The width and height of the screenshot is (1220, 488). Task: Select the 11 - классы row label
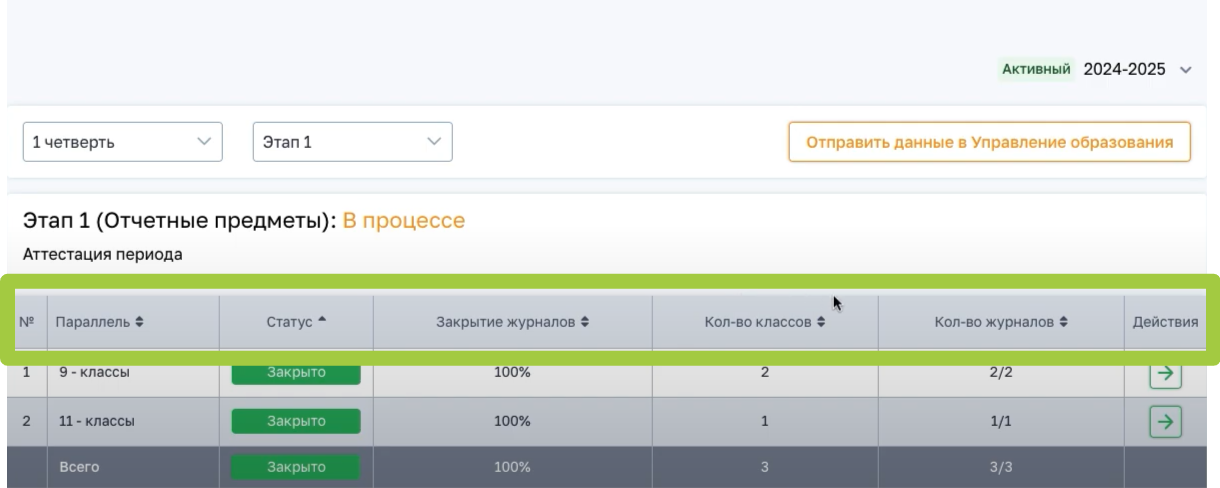point(92,421)
